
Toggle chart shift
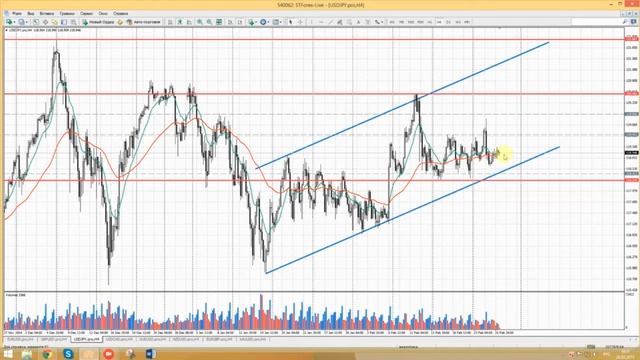[240, 22]
